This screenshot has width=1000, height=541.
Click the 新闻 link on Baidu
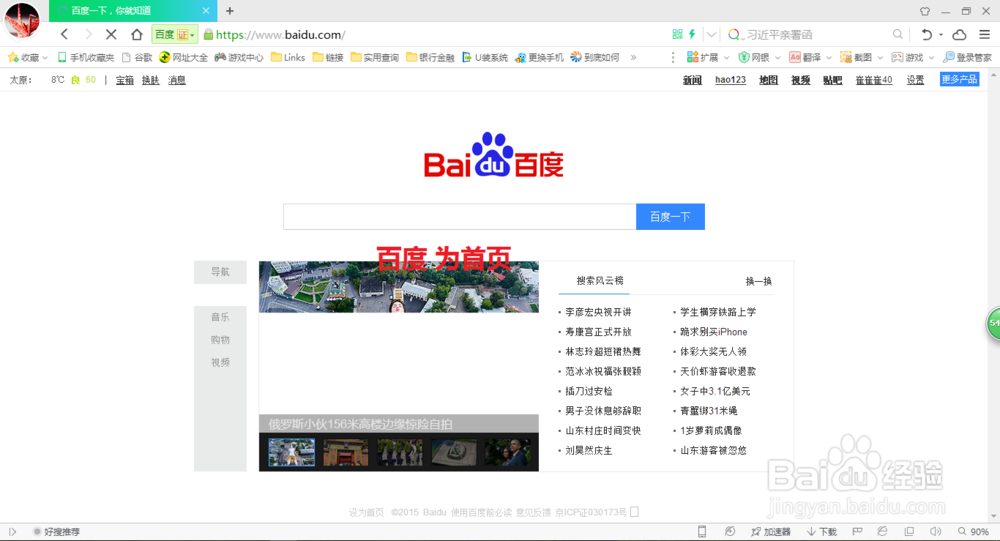[692, 80]
